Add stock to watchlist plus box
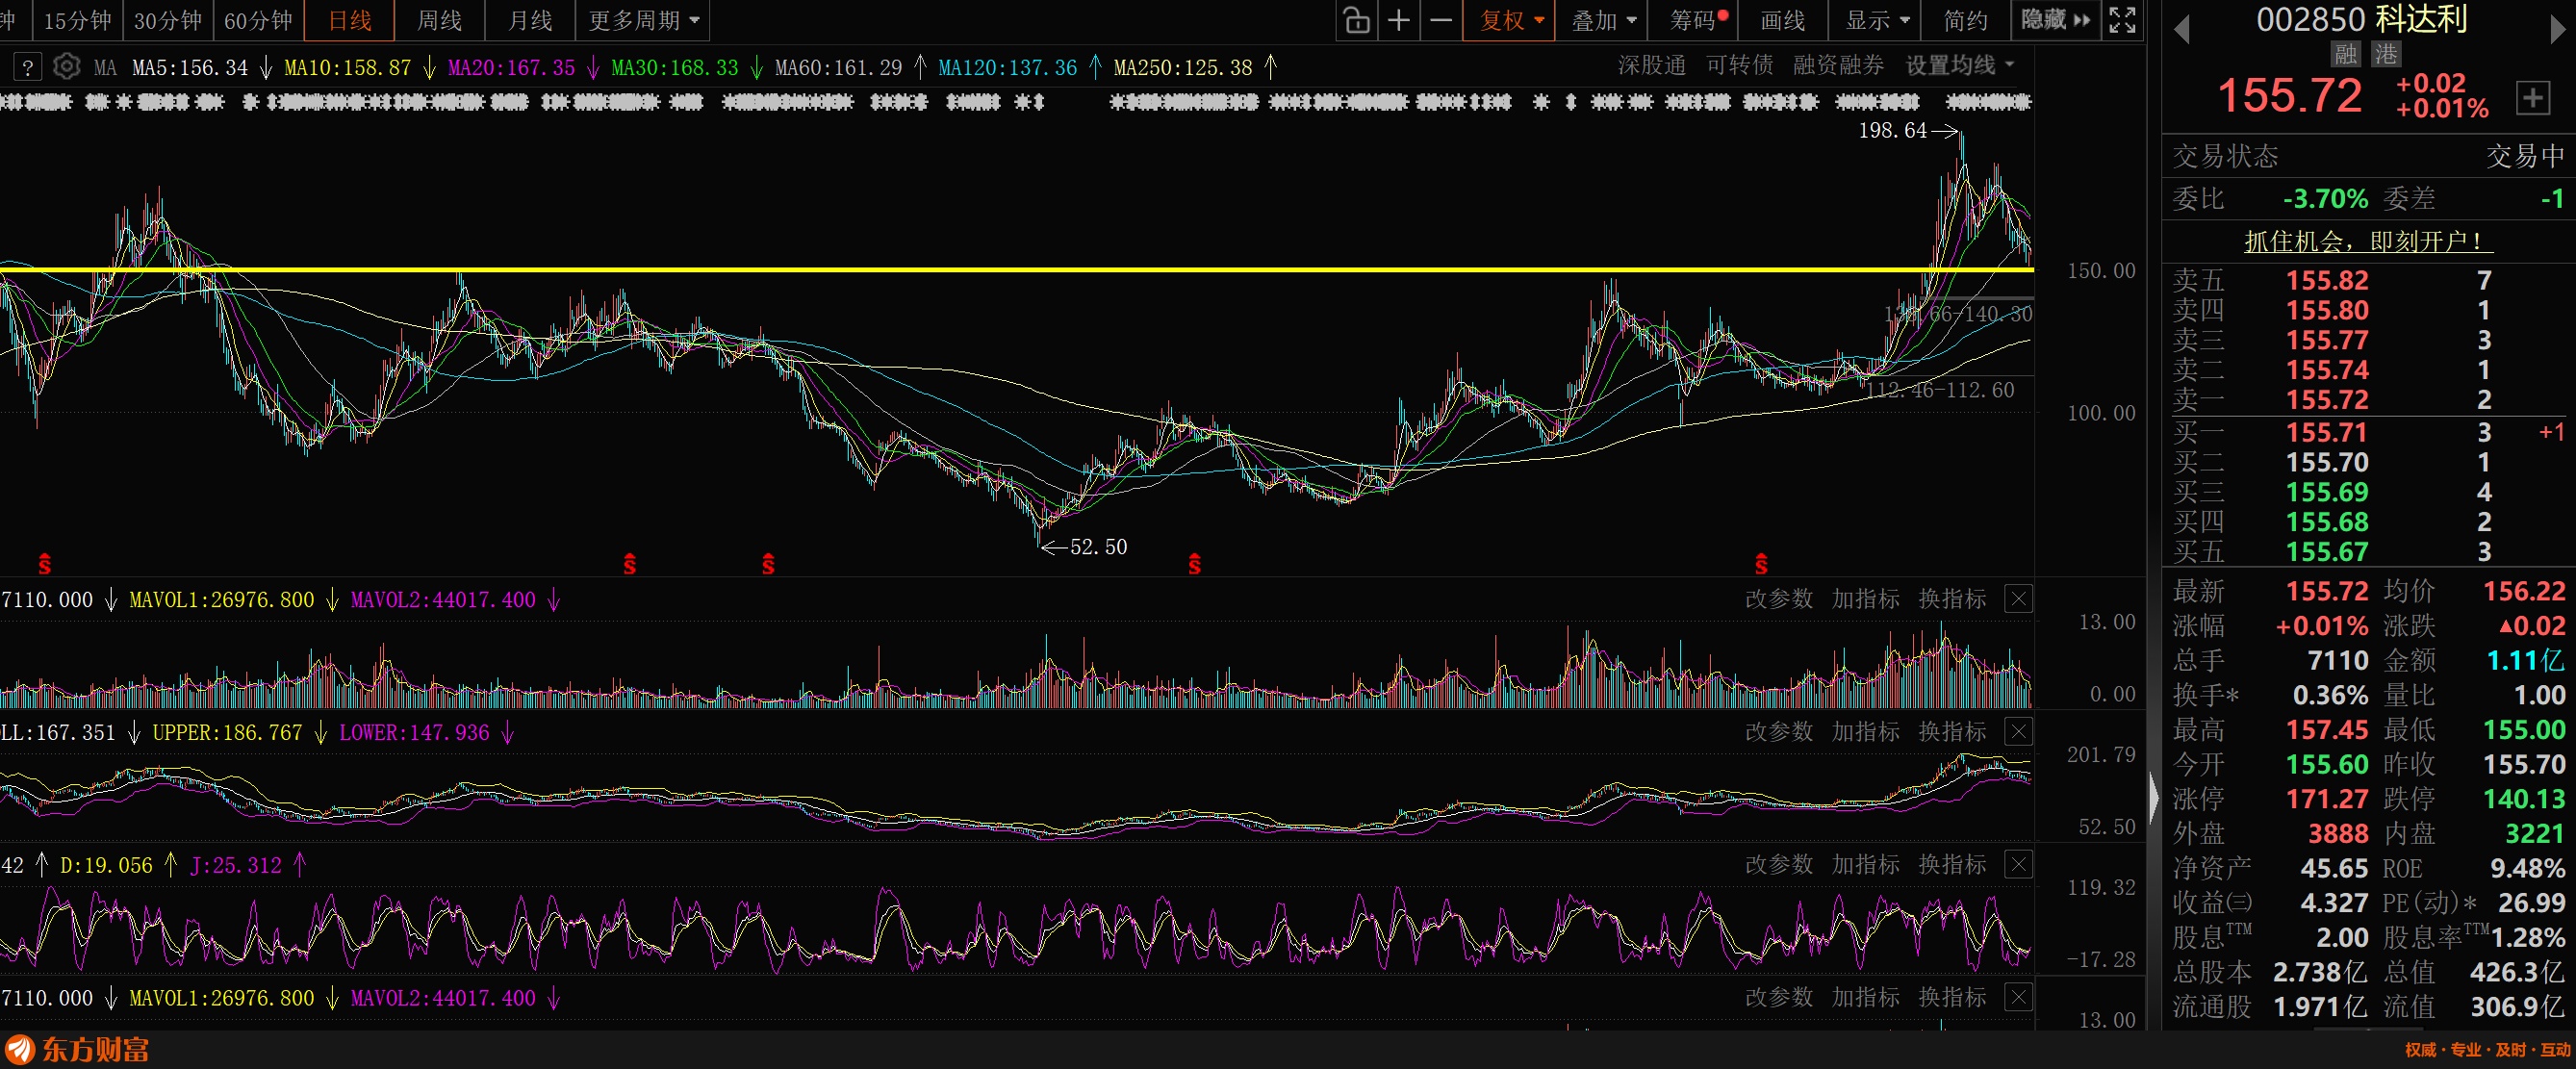The width and height of the screenshot is (2576, 1069). (2532, 98)
